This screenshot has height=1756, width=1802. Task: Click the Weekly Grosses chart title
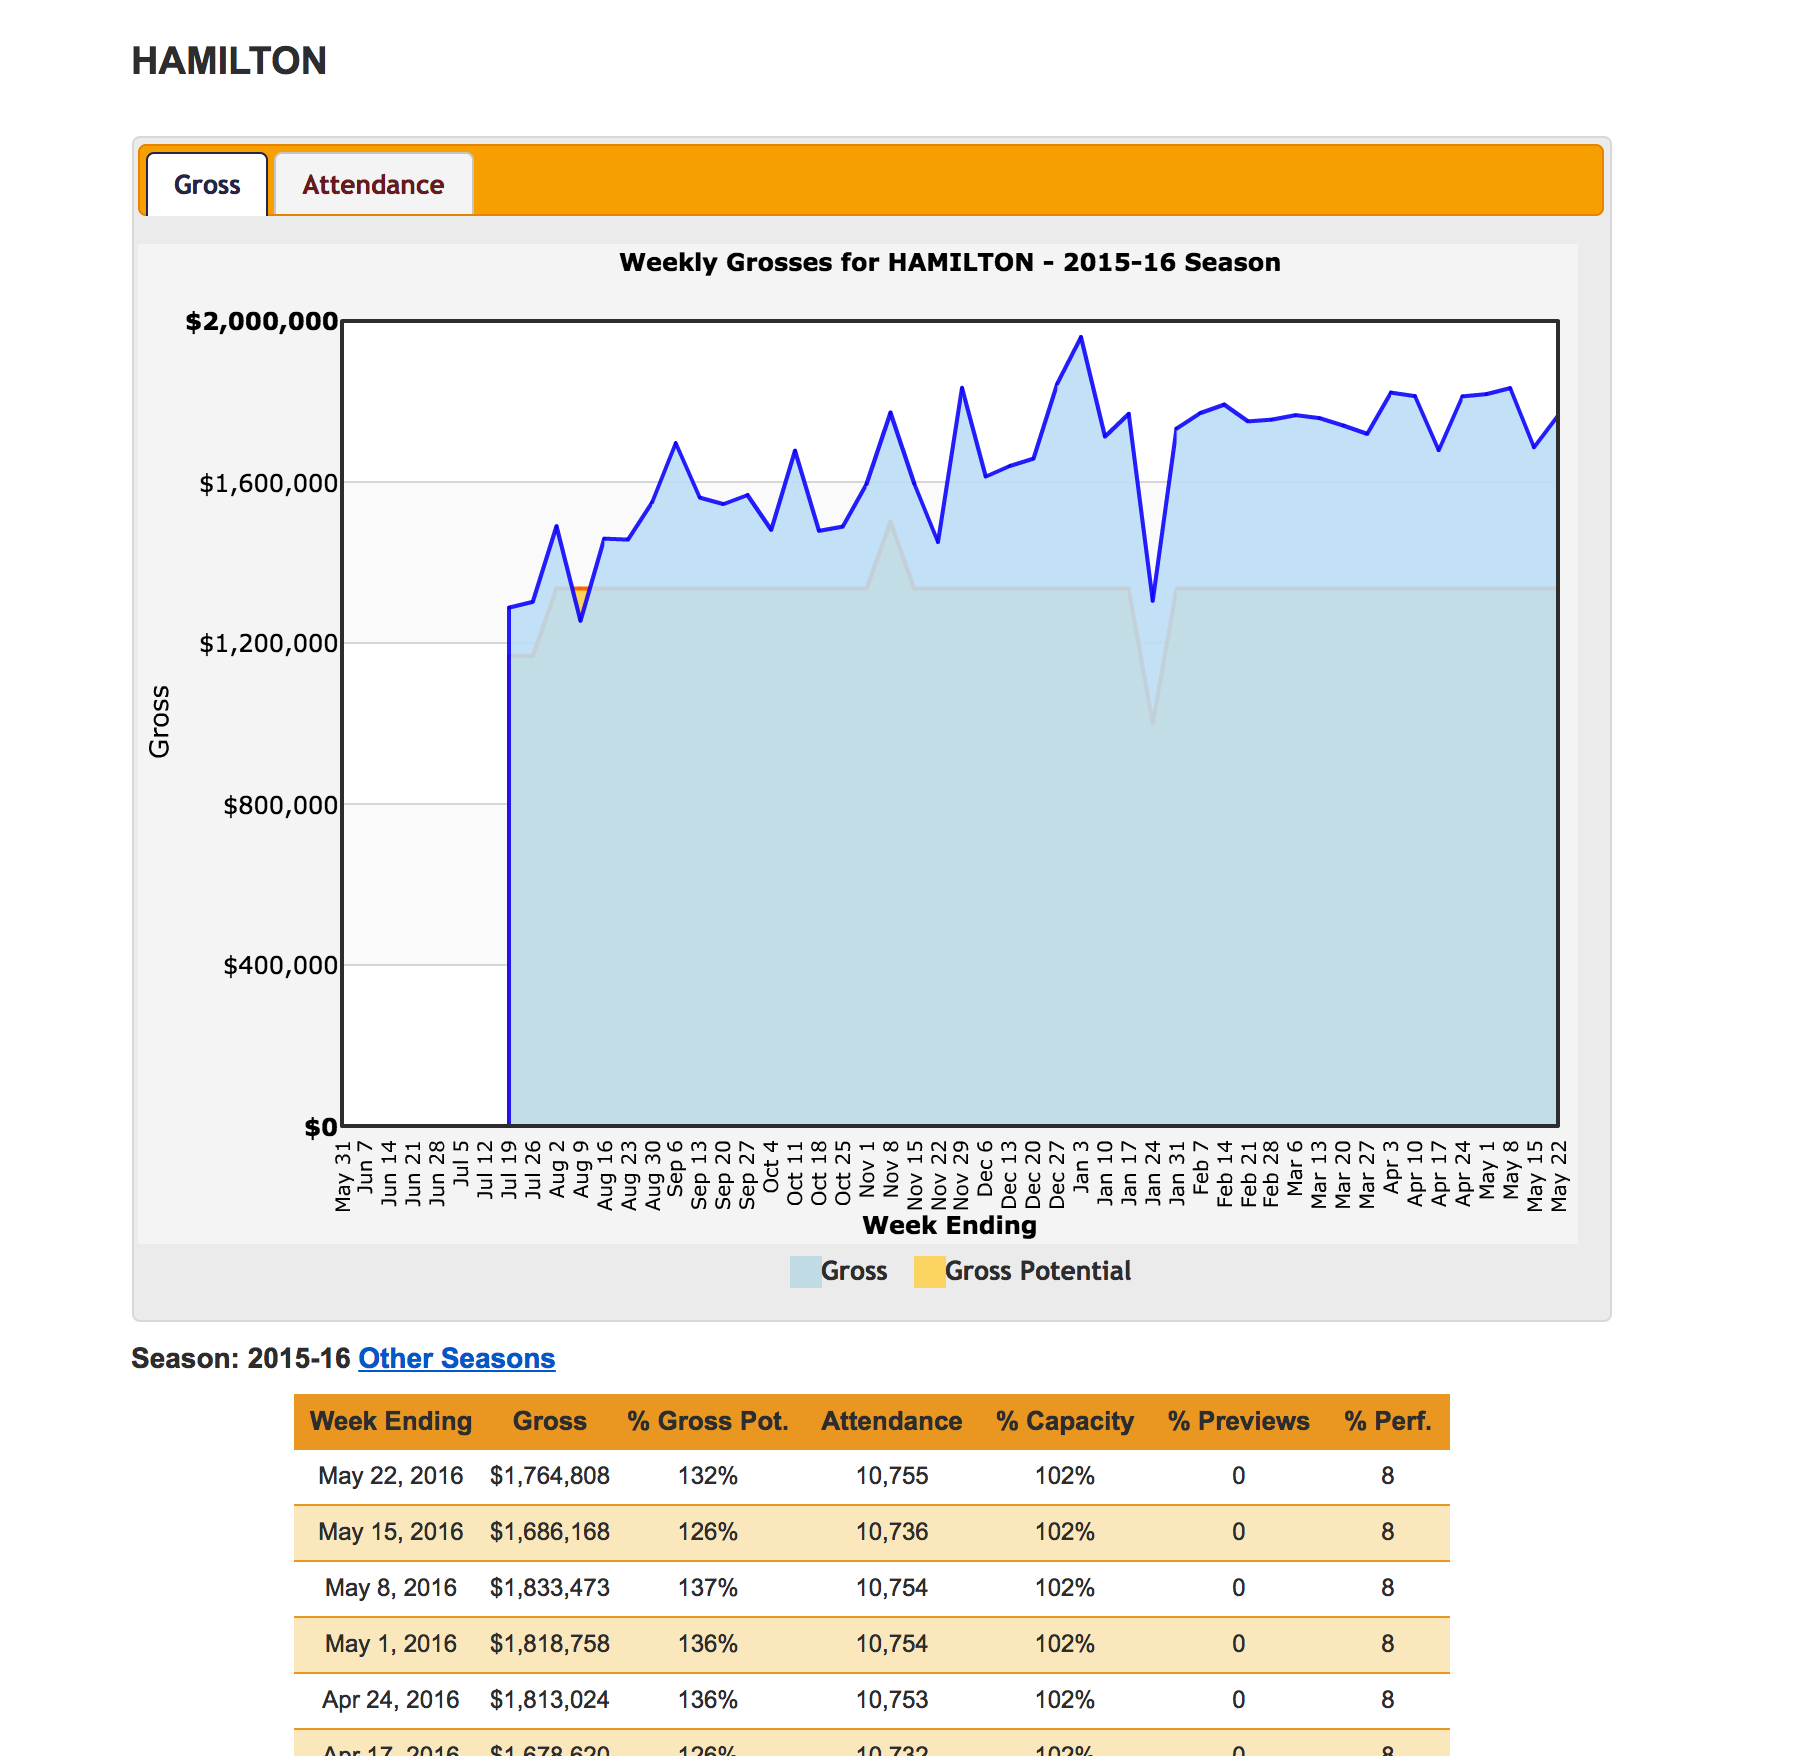click(x=949, y=262)
